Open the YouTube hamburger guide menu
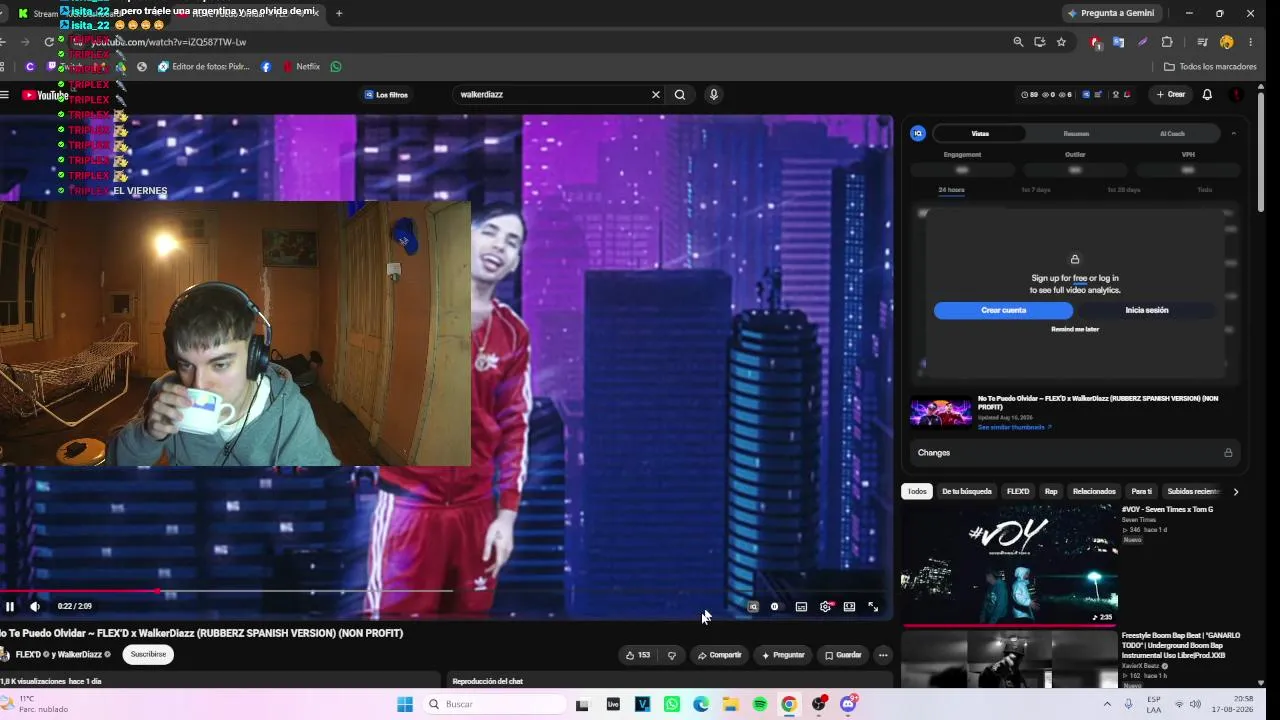This screenshot has width=1280, height=720. click(x=5, y=95)
